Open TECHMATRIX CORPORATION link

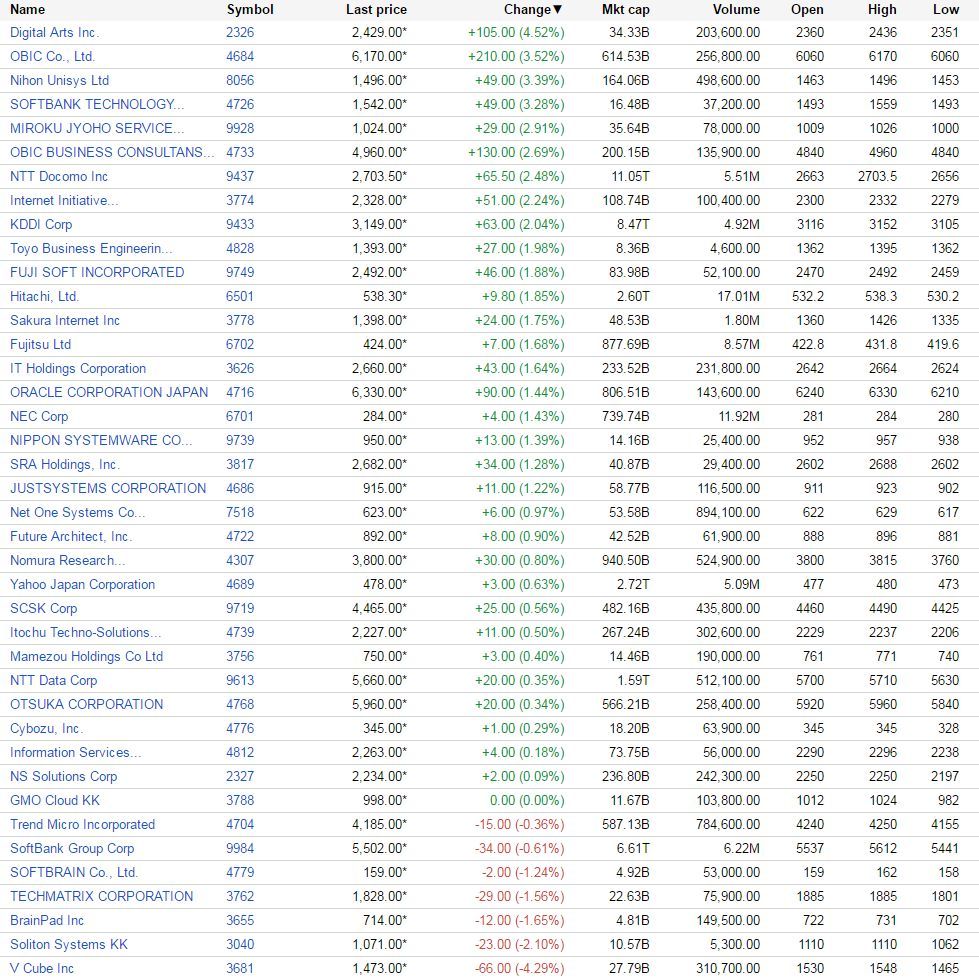coord(102,896)
